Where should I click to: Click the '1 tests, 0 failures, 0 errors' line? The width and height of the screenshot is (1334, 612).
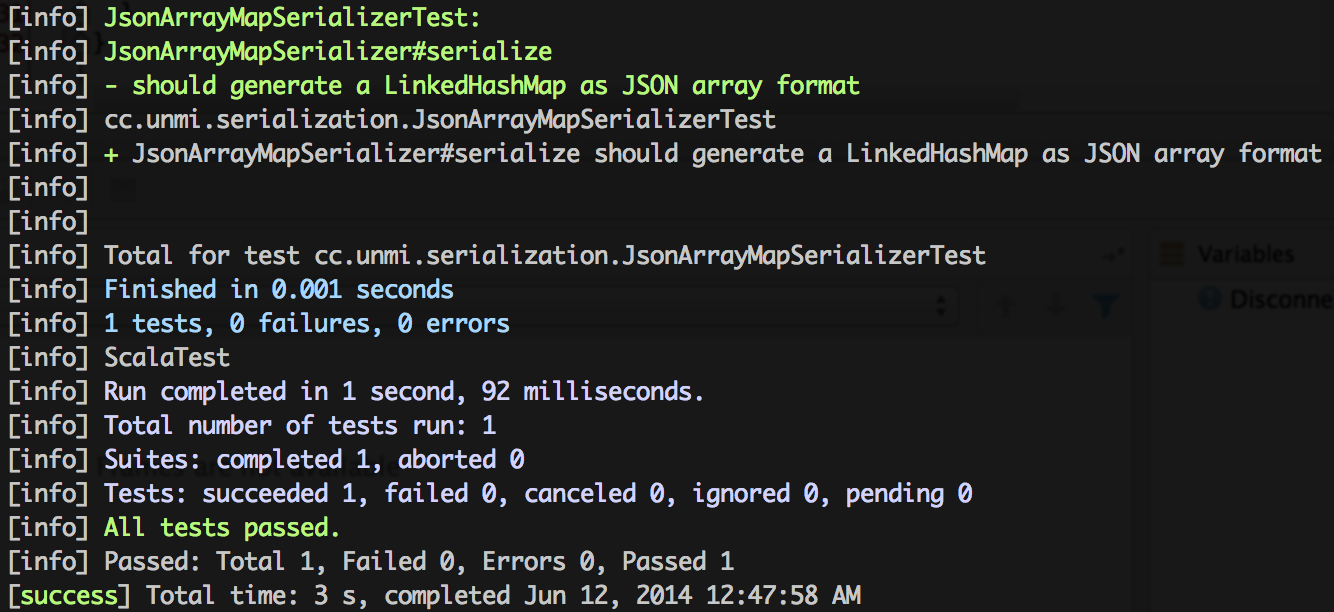click(307, 323)
